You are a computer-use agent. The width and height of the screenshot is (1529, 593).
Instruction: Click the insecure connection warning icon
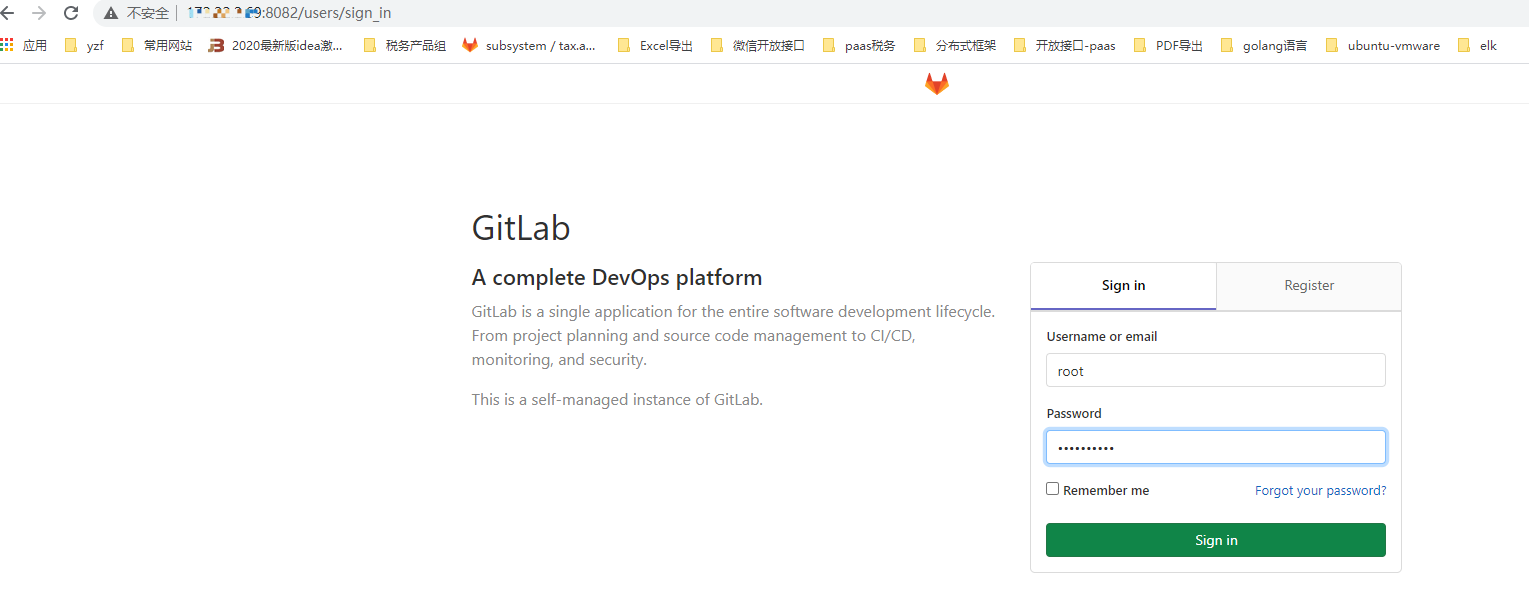tap(110, 13)
